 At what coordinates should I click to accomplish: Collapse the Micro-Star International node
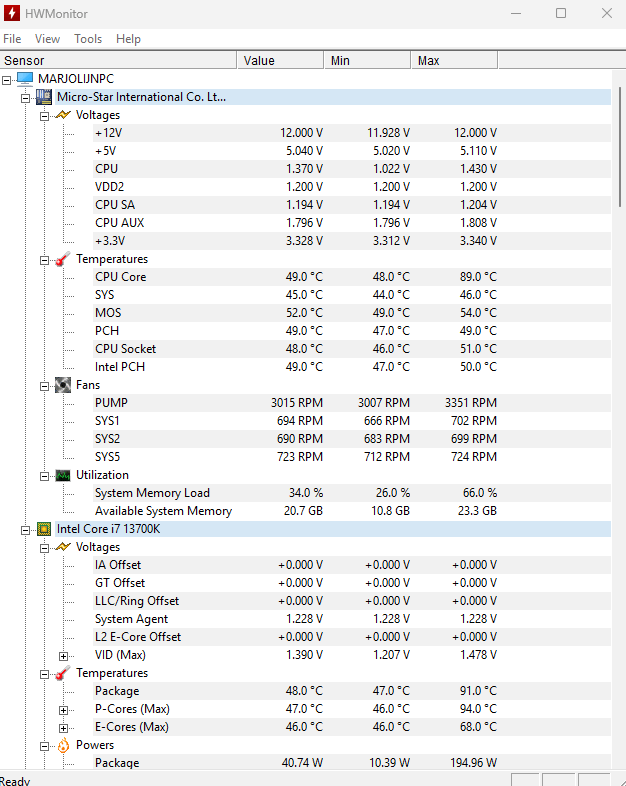(x=25, y=98)
